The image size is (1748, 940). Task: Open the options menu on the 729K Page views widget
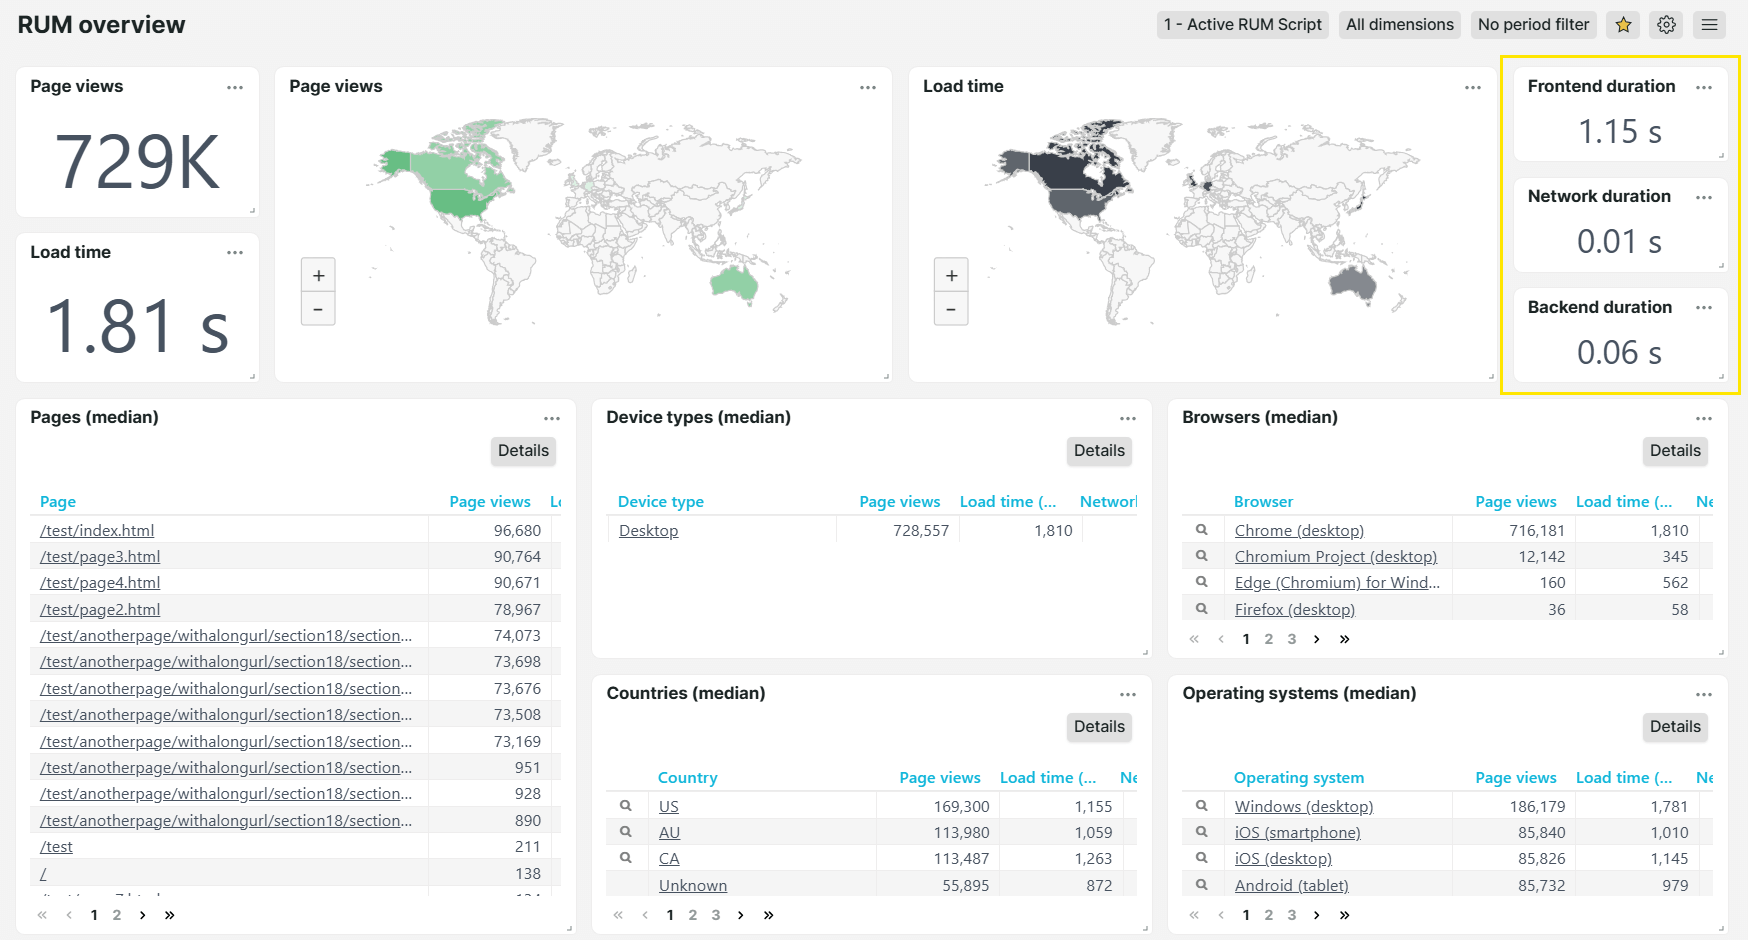(x=235, y=87)
